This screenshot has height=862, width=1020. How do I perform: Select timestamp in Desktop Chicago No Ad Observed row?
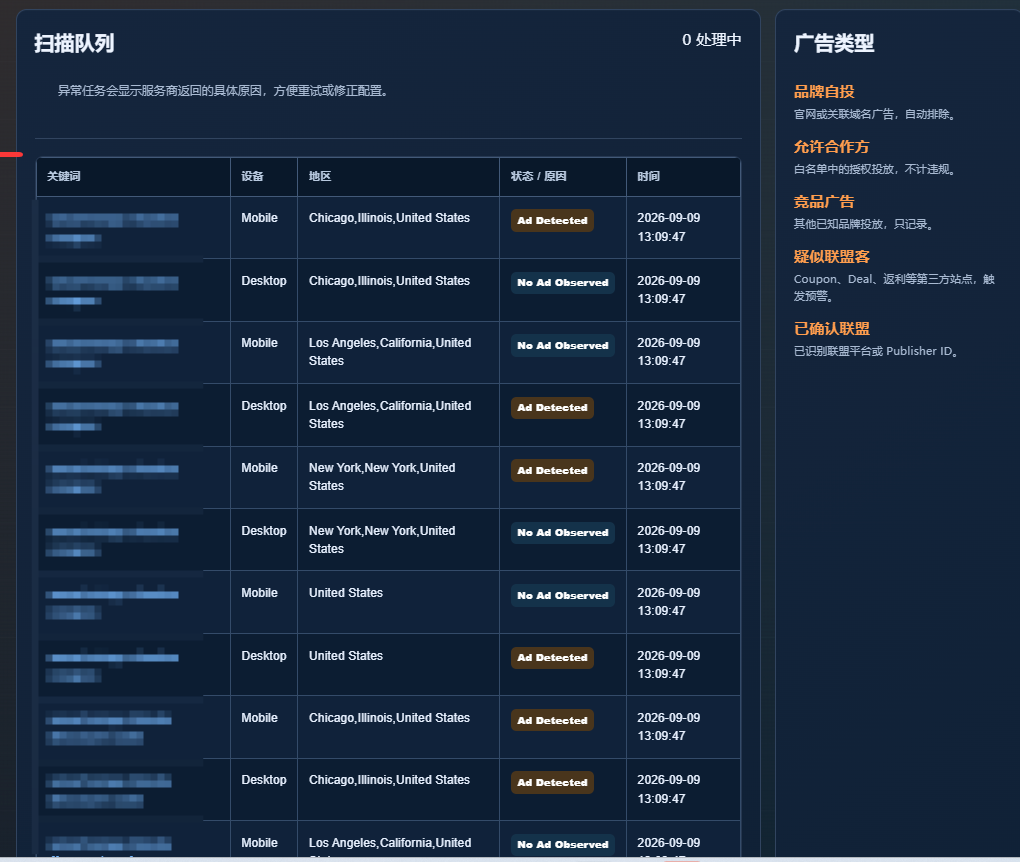(x=668, y=290)
